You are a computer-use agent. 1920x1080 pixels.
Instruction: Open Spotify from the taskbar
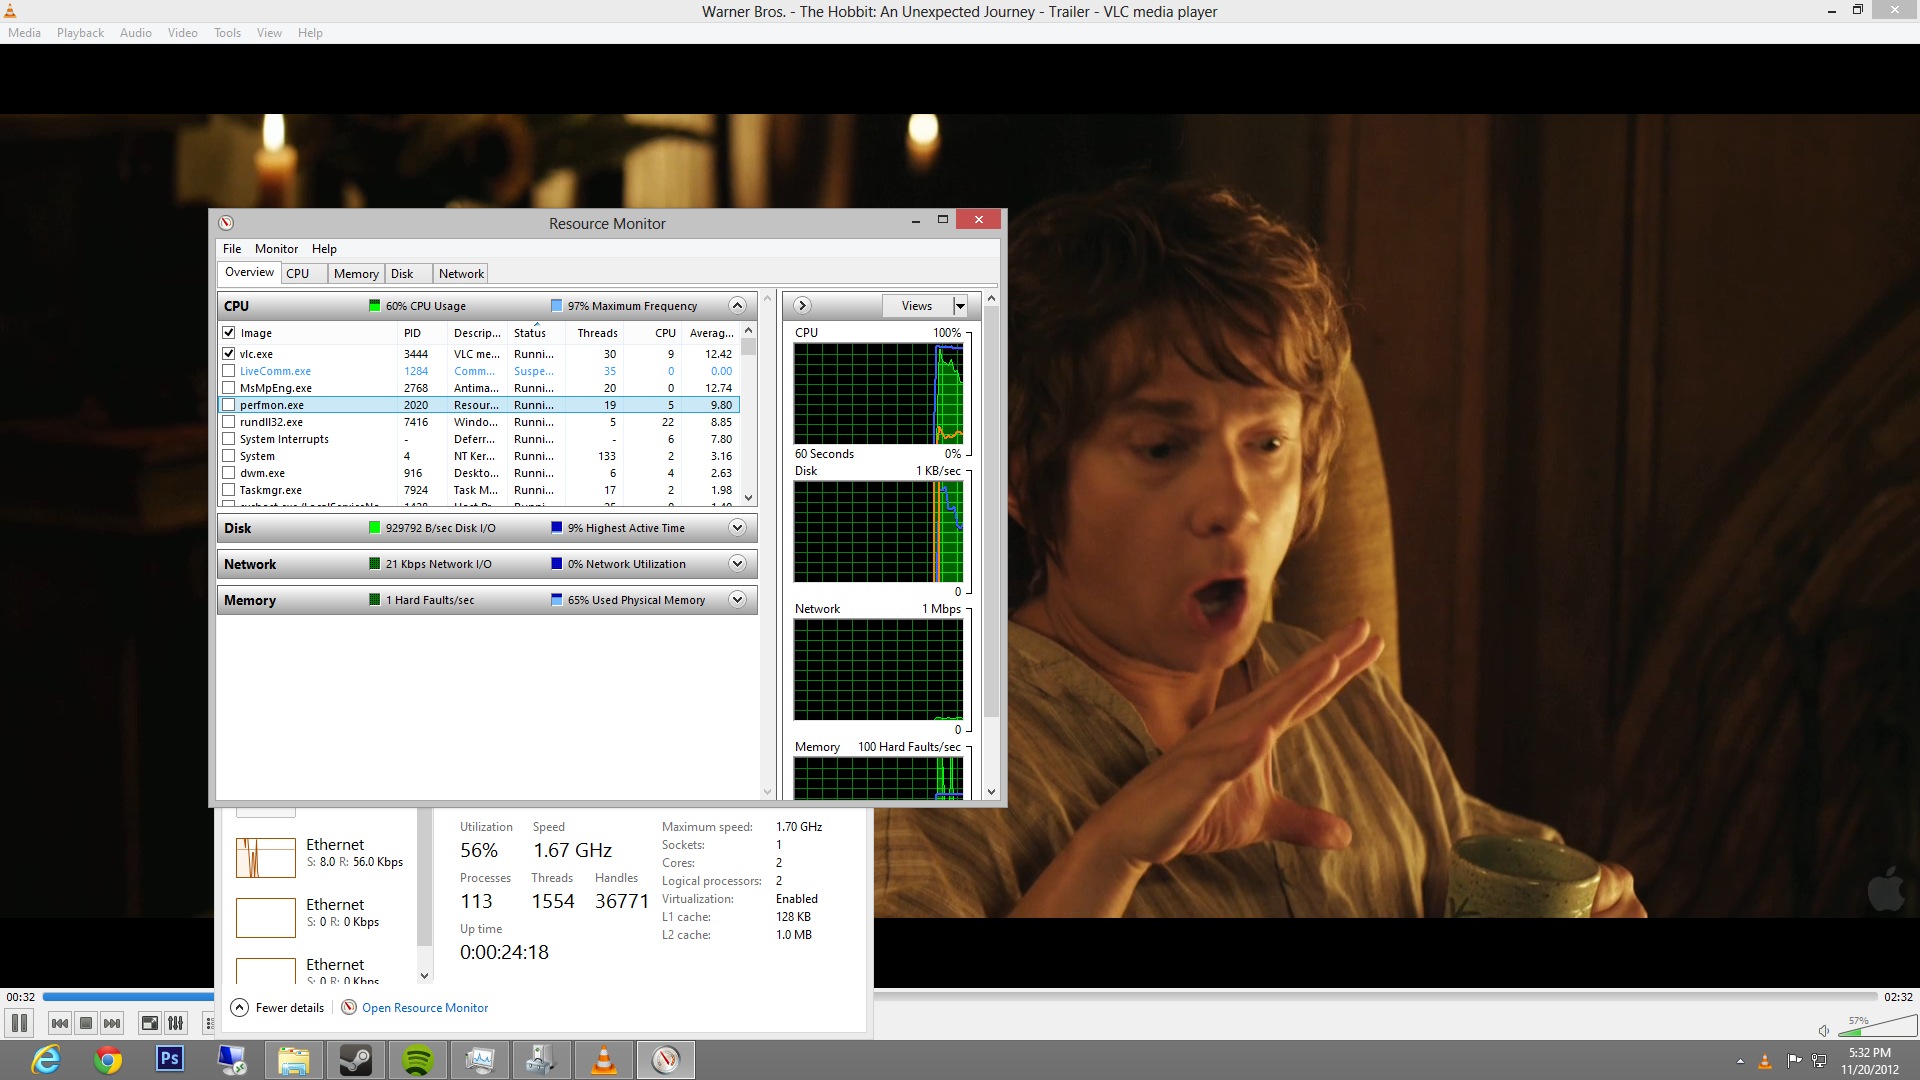click(417, 1060)
